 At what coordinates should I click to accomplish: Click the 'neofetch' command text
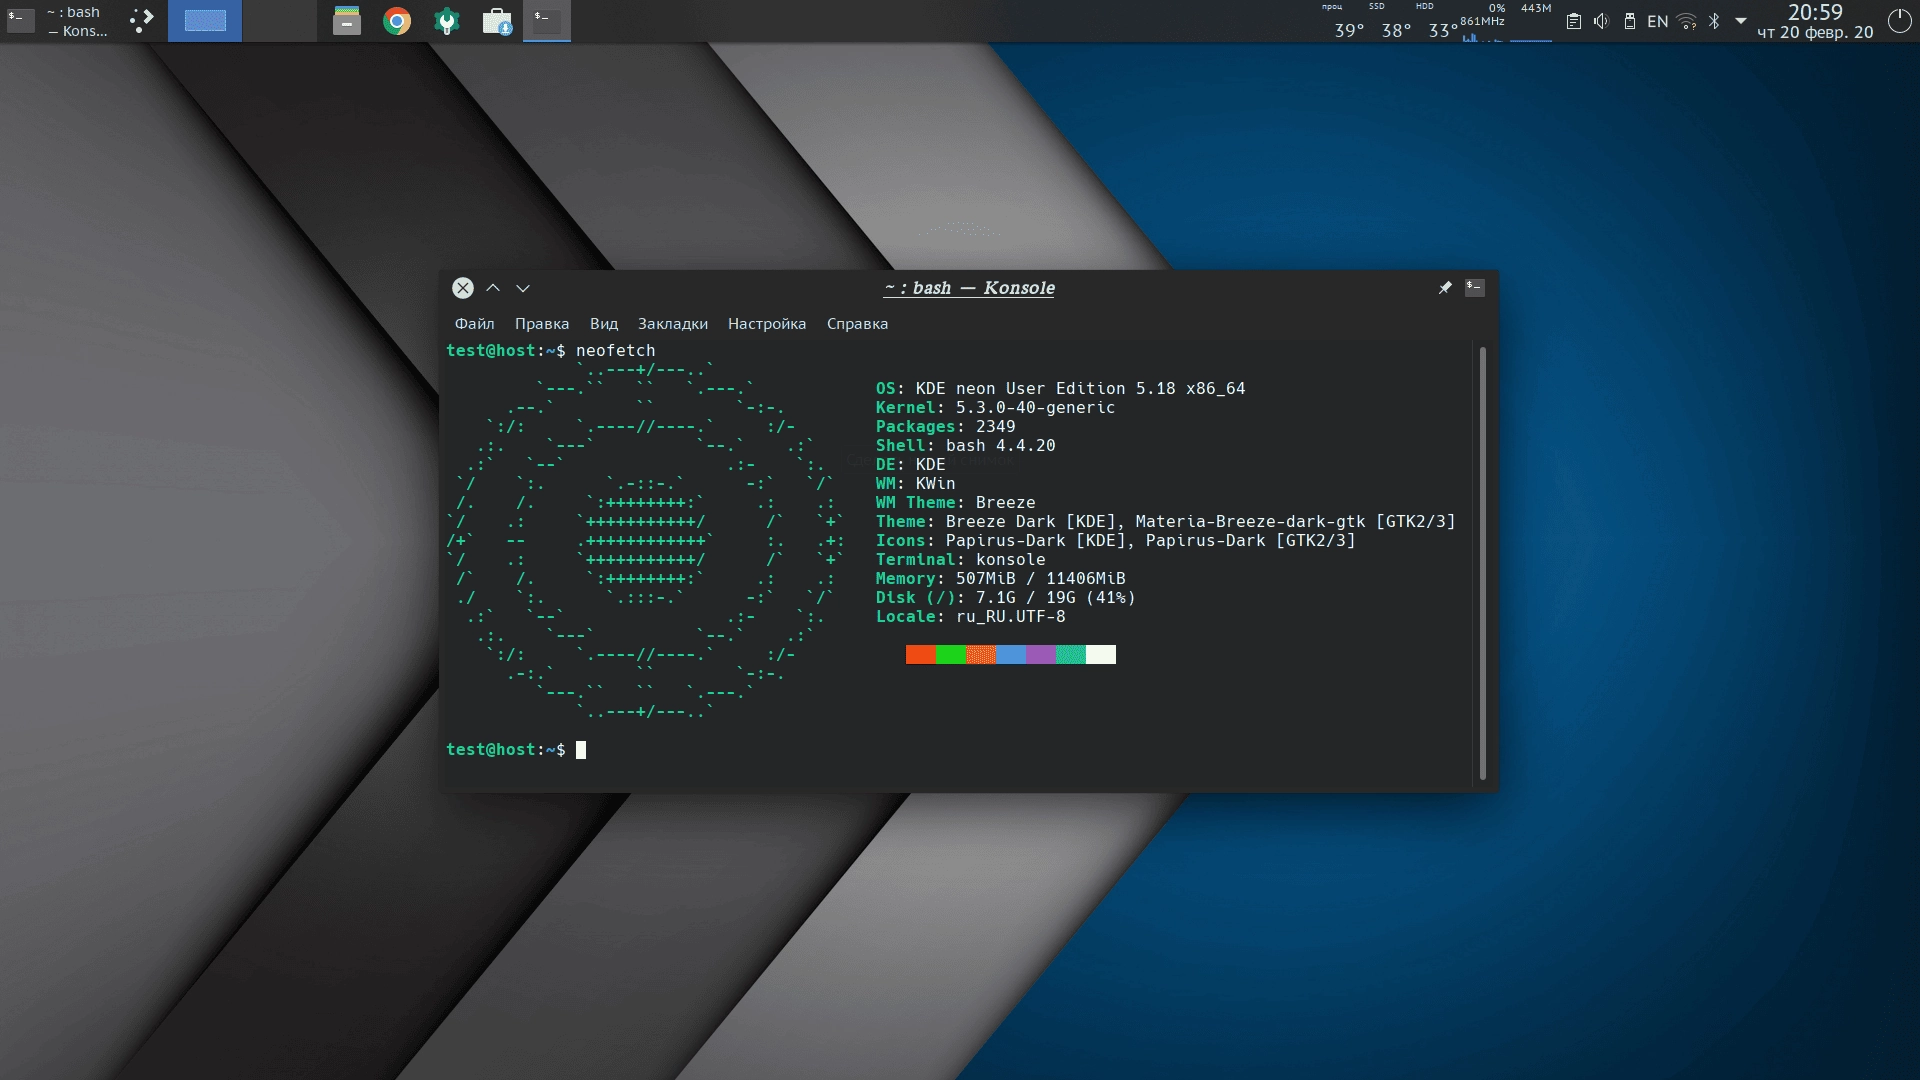tap(616, 351)
